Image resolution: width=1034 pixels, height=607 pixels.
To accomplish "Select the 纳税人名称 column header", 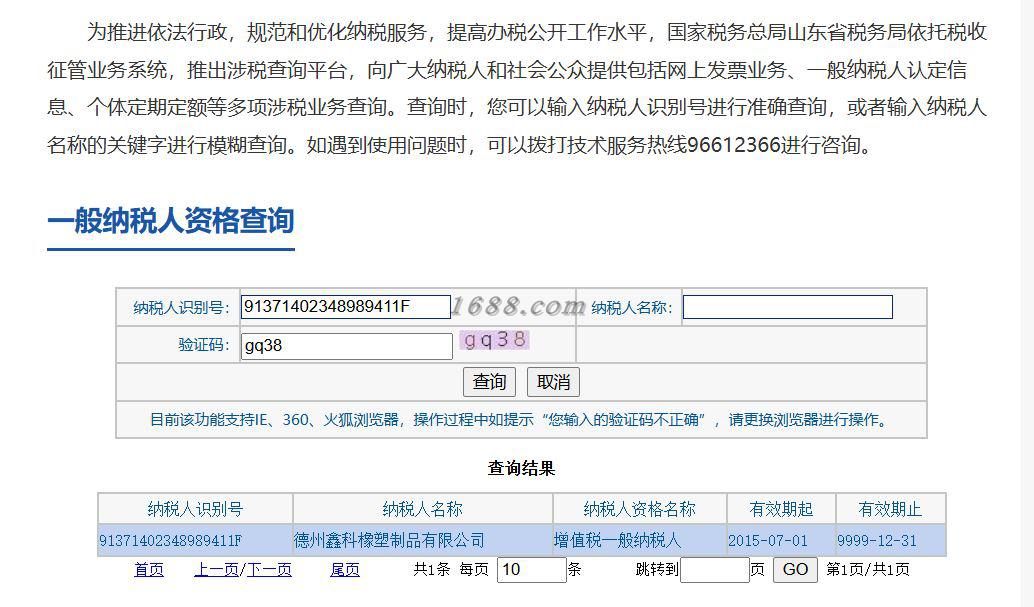I will (423, 509).
